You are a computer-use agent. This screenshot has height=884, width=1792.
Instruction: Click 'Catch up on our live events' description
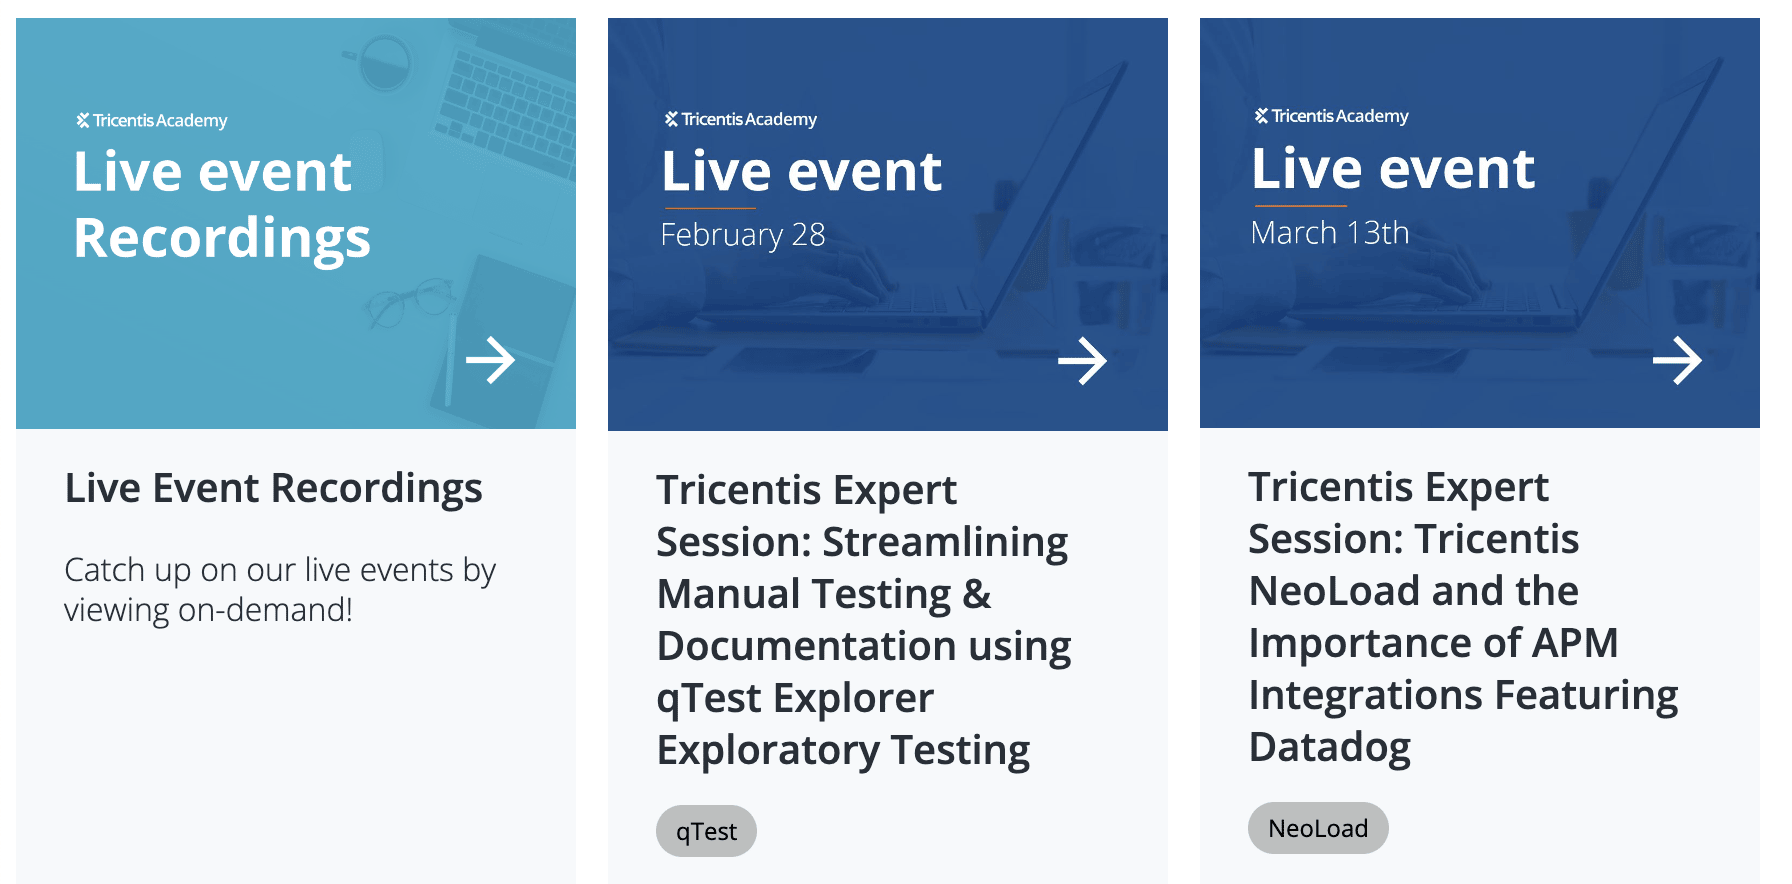pyautogui.click(x=279, y=589)
